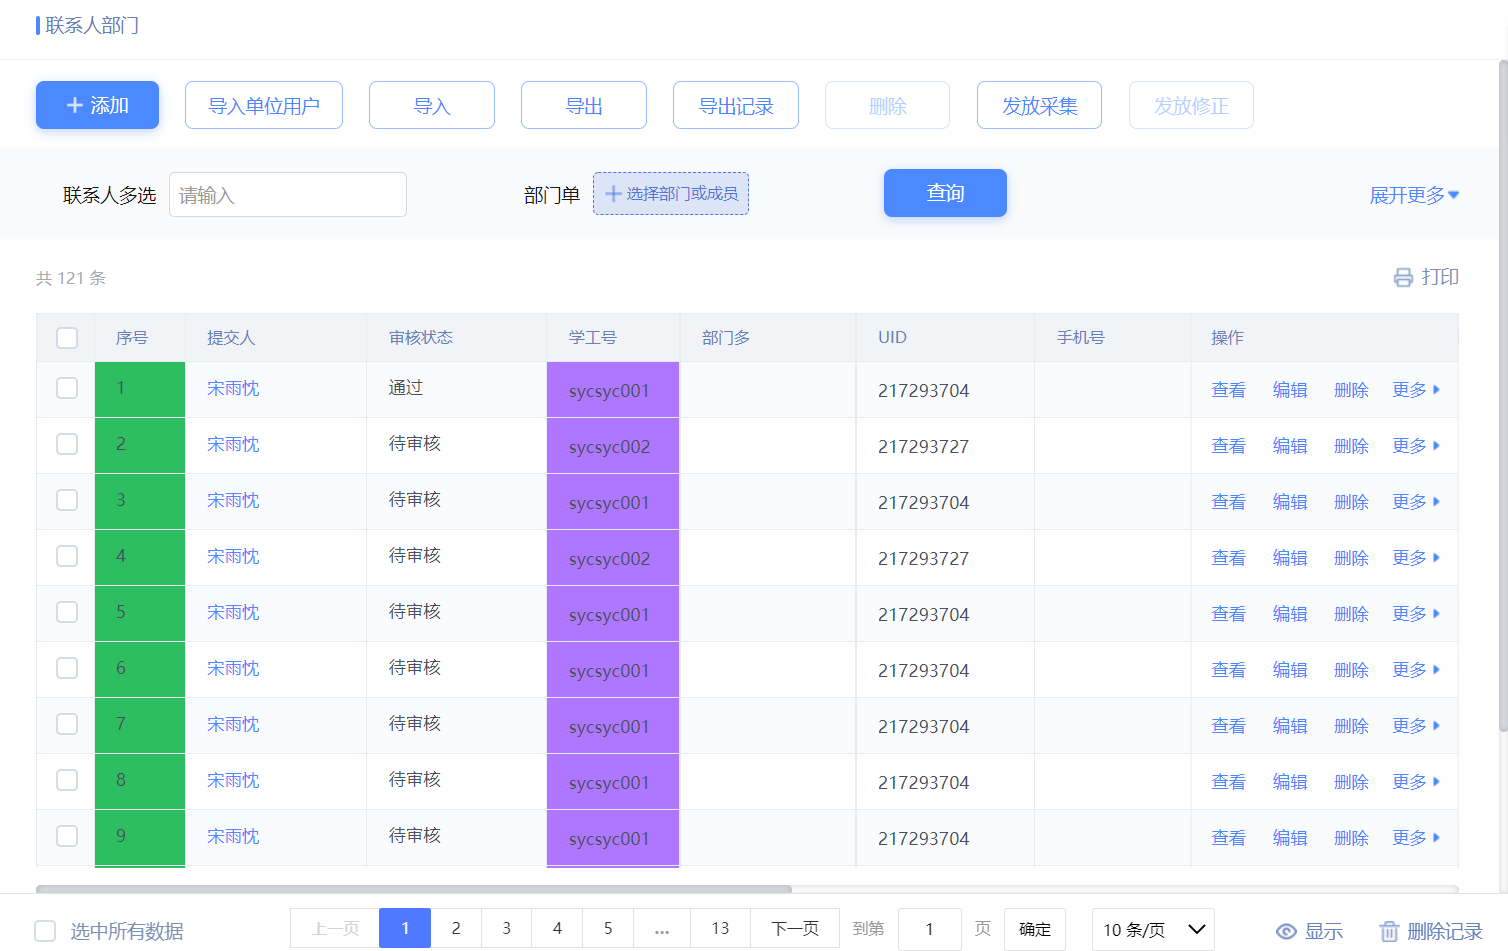Toggle the select-all checkbox in table header
1508x951 pixels.
pyautogui.click(x=67, y=338)
